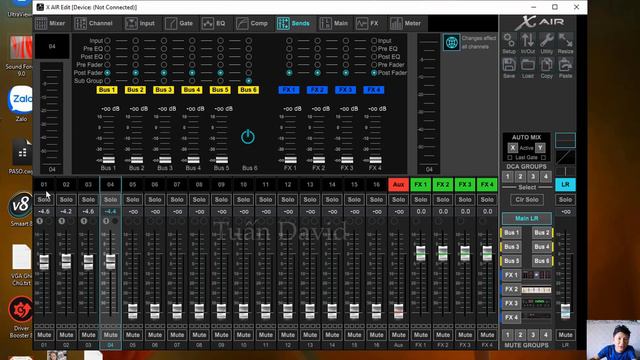Screen dimensions: 640x360
Task: Select Sub Group for Bus 1
Action: click(x=107, y=81)
